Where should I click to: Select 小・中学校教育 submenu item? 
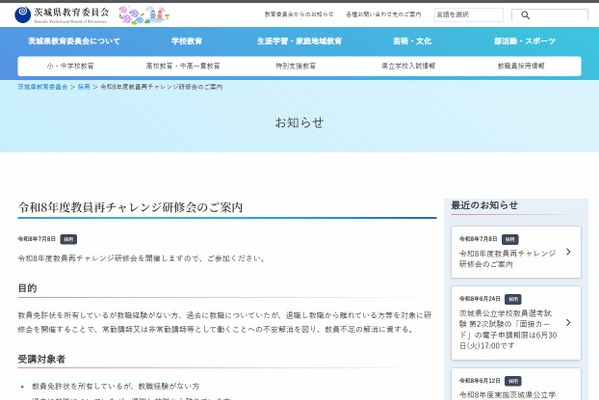[70, 66]
